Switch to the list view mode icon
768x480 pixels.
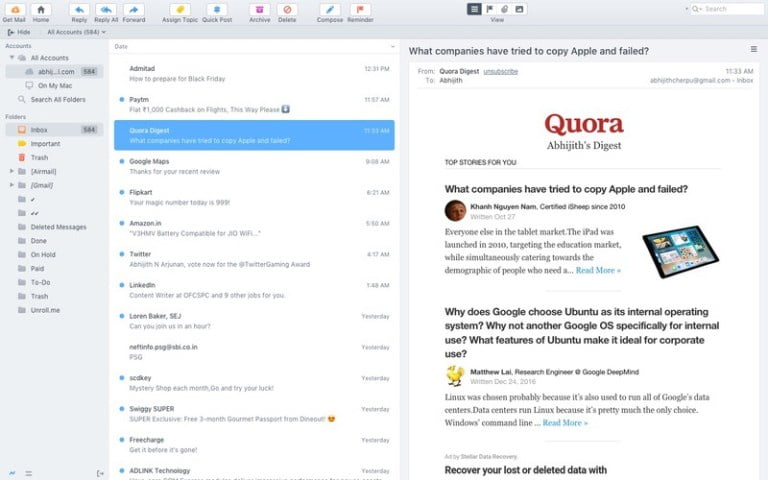click(x=474, y=9)
